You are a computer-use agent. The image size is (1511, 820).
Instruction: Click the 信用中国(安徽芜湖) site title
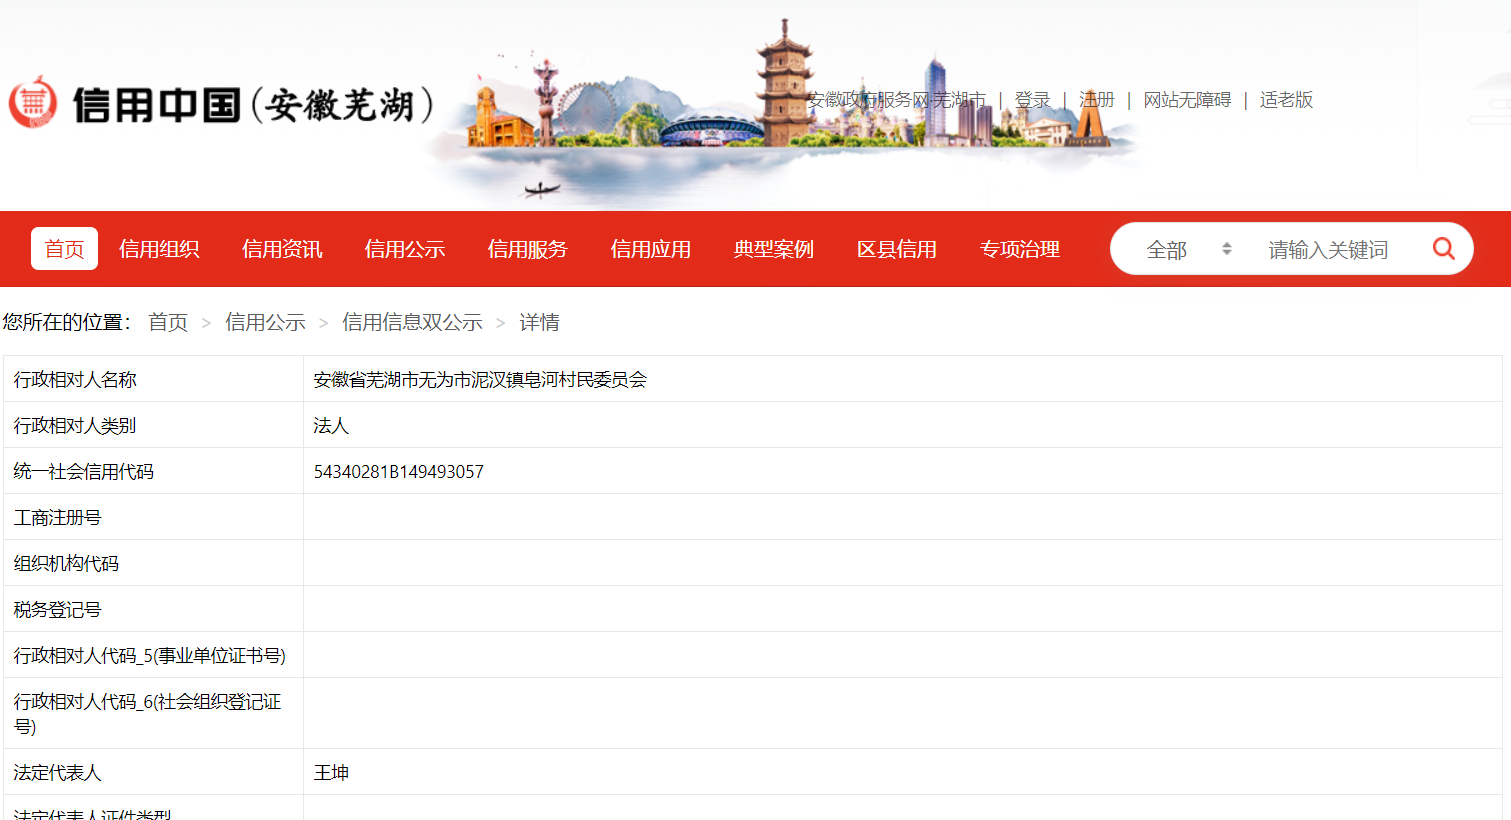coord(253,104)
